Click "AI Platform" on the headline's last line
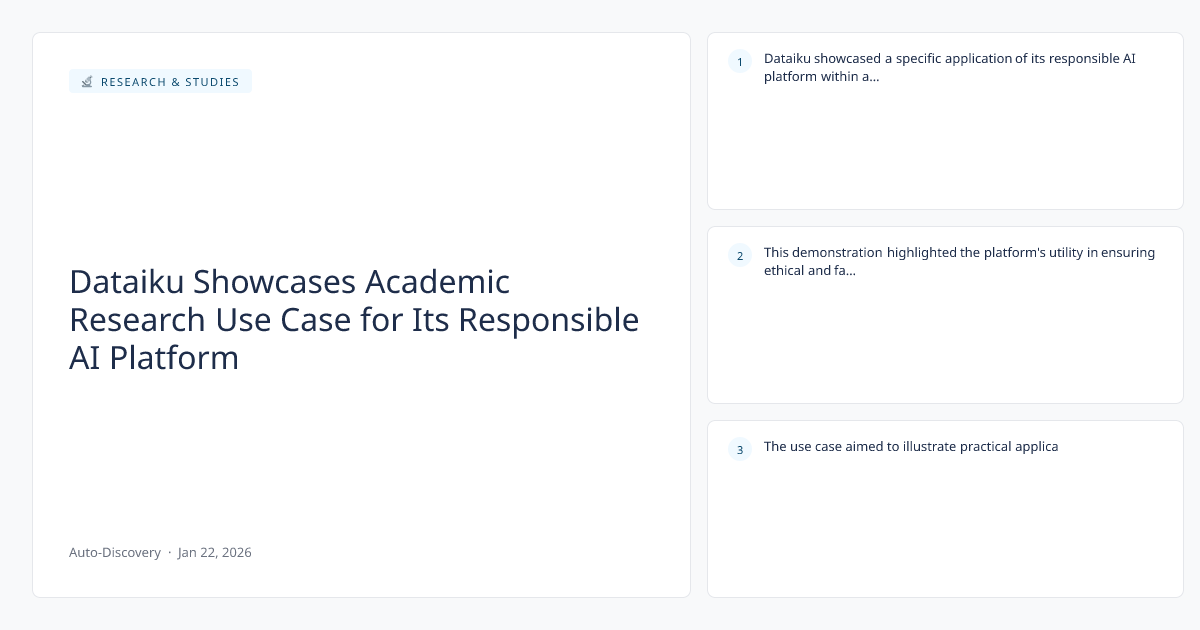Image resolution: width=1200 pixels, height=630 pixels. coord(154,358)
